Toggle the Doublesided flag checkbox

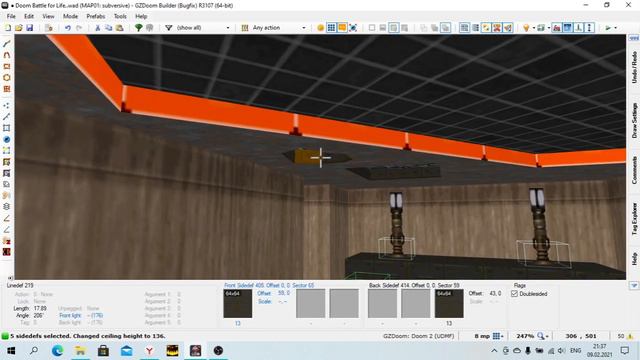tap(514, 294)
